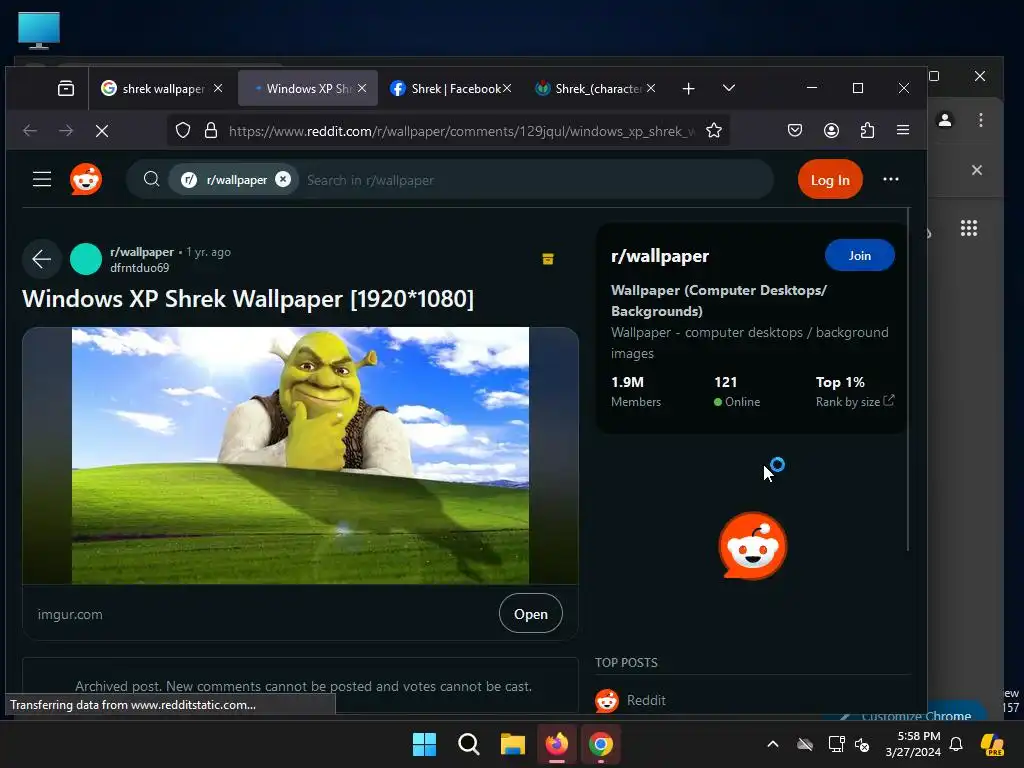
Task: Click the Reddit search magnifier icon
Action: (x=152, y=179)
